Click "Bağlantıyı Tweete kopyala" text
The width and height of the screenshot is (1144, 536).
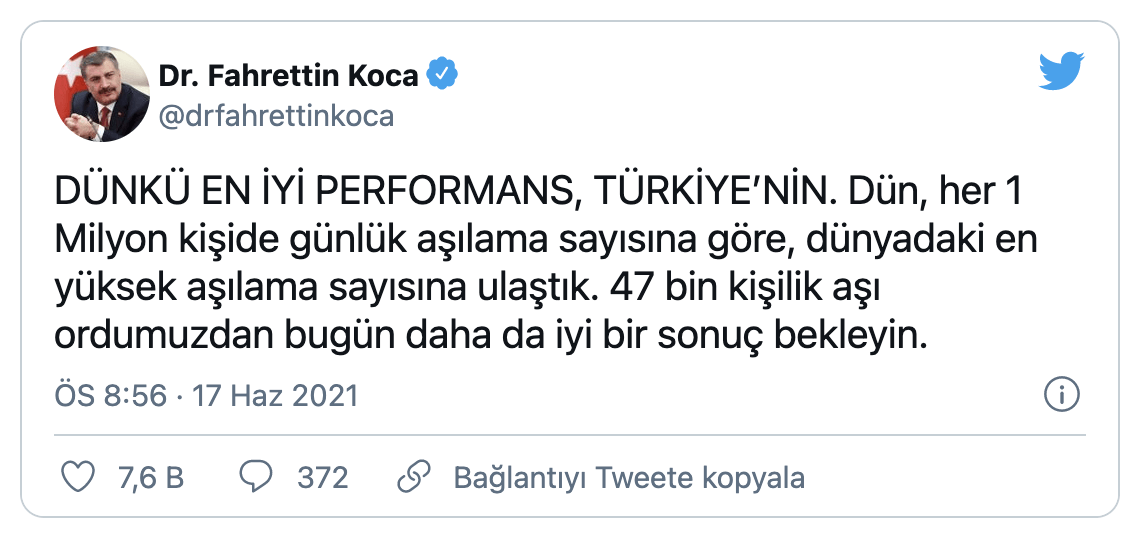tap(629, 478)
